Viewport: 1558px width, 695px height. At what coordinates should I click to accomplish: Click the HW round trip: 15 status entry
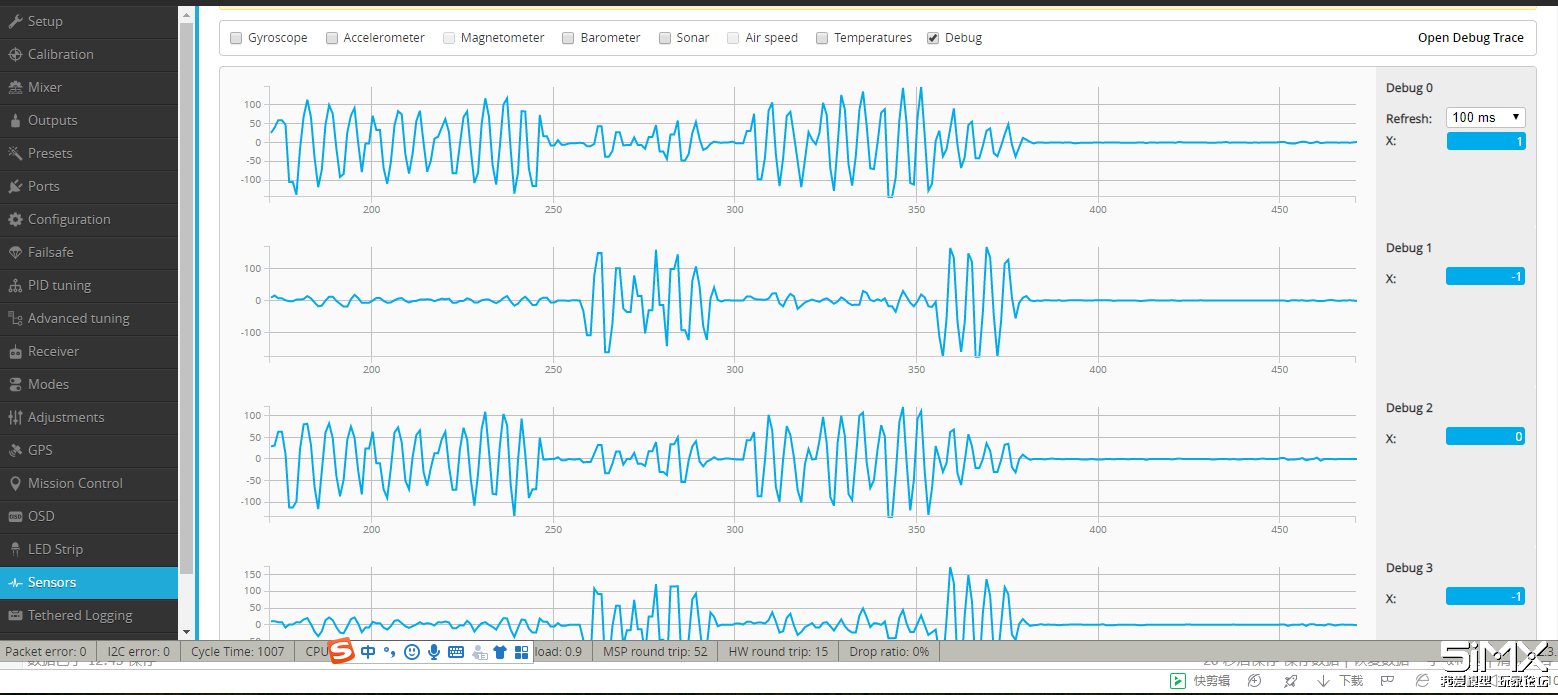779,651
